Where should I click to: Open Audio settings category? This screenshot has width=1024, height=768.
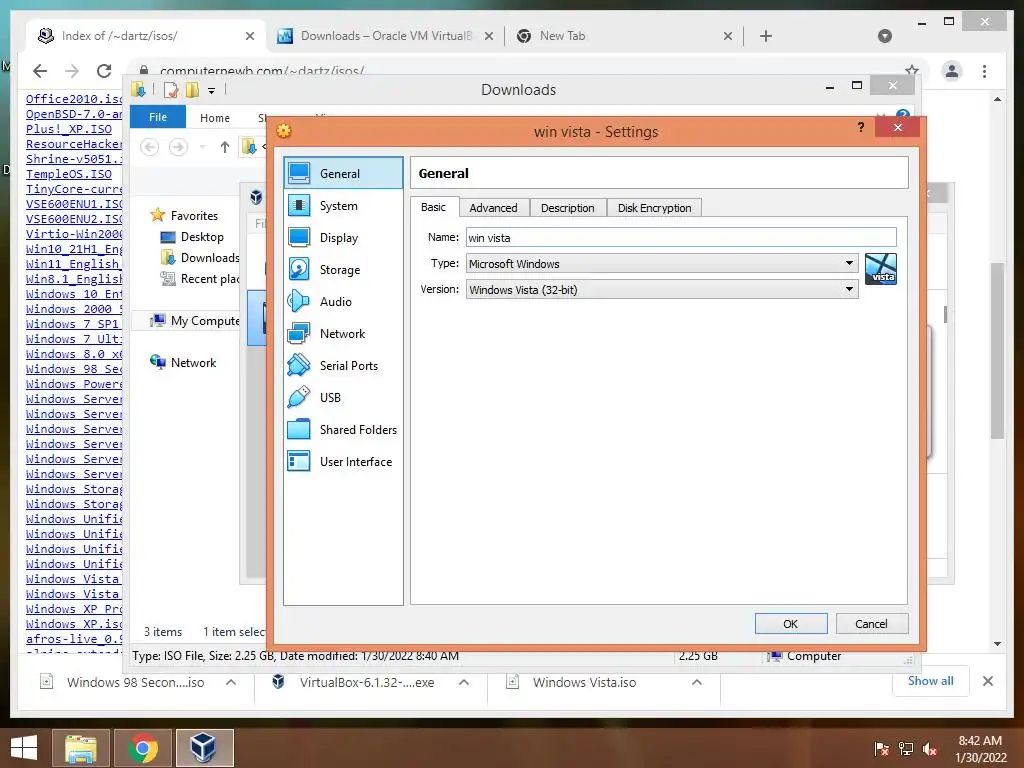click(344, 302)
